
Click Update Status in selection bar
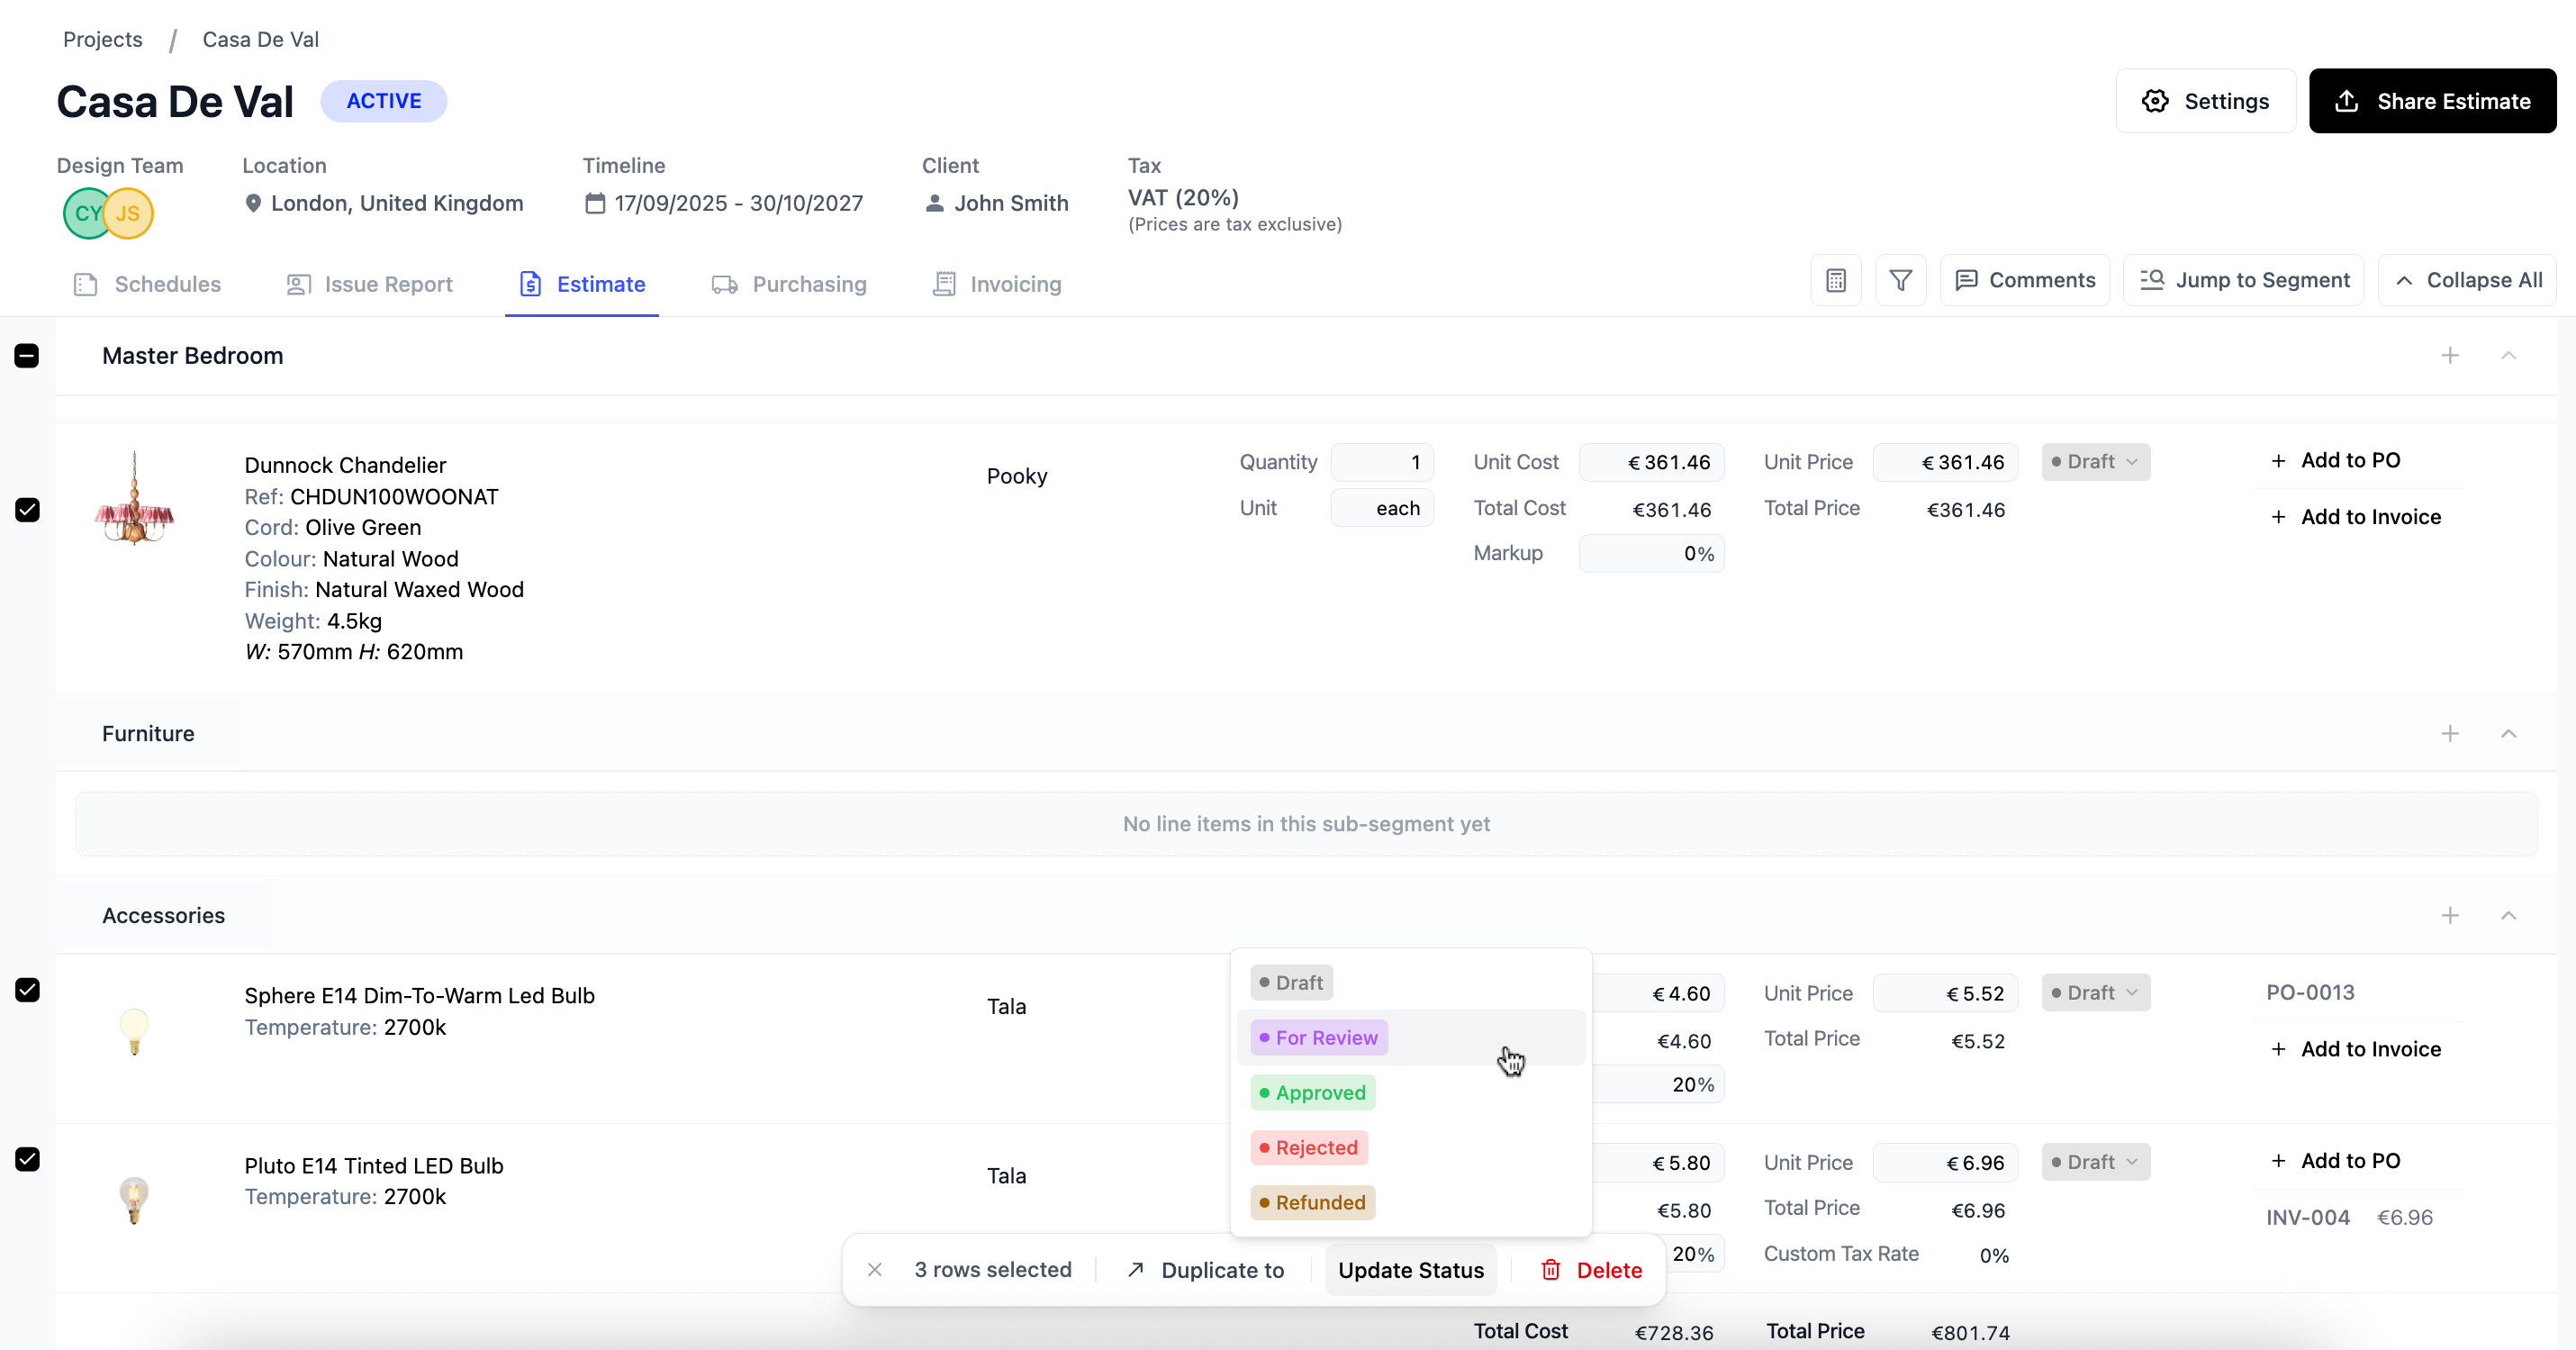point(1411,1270)
